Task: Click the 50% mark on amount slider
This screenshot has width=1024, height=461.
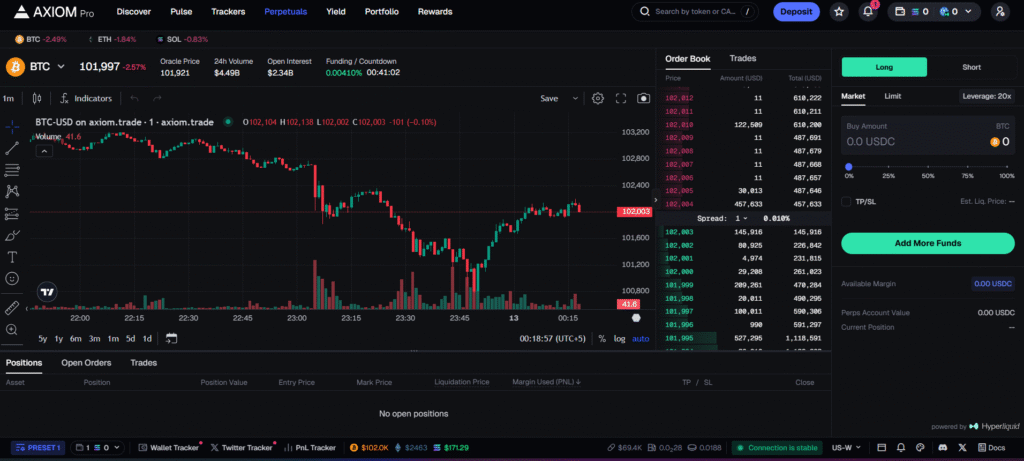Action: tap(928, 167)
